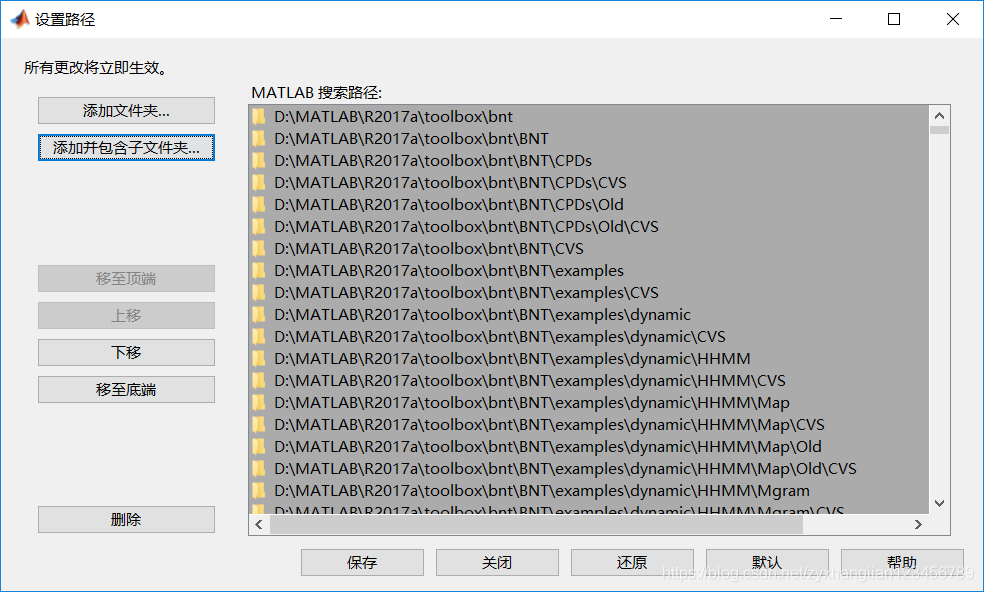Viewport: 984px width, 592px height.
Task: Click the 关闭 button
Action: coord(497,562)
